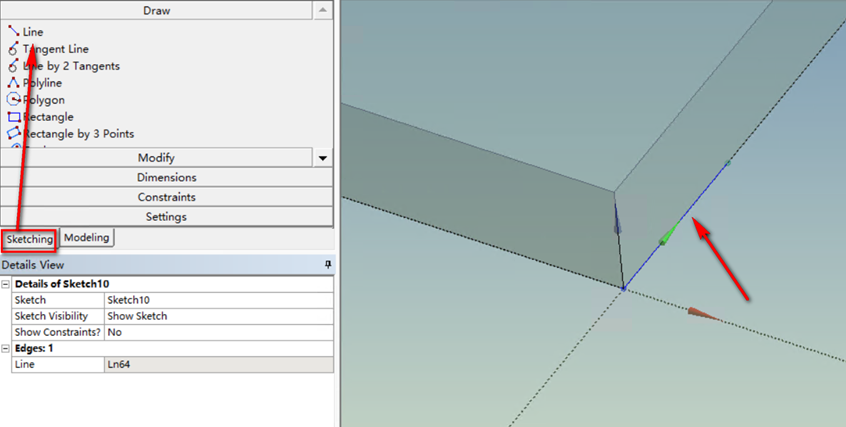Open the Dimensions toolbox
The image size is (846, 427).
tap(166, 177)
